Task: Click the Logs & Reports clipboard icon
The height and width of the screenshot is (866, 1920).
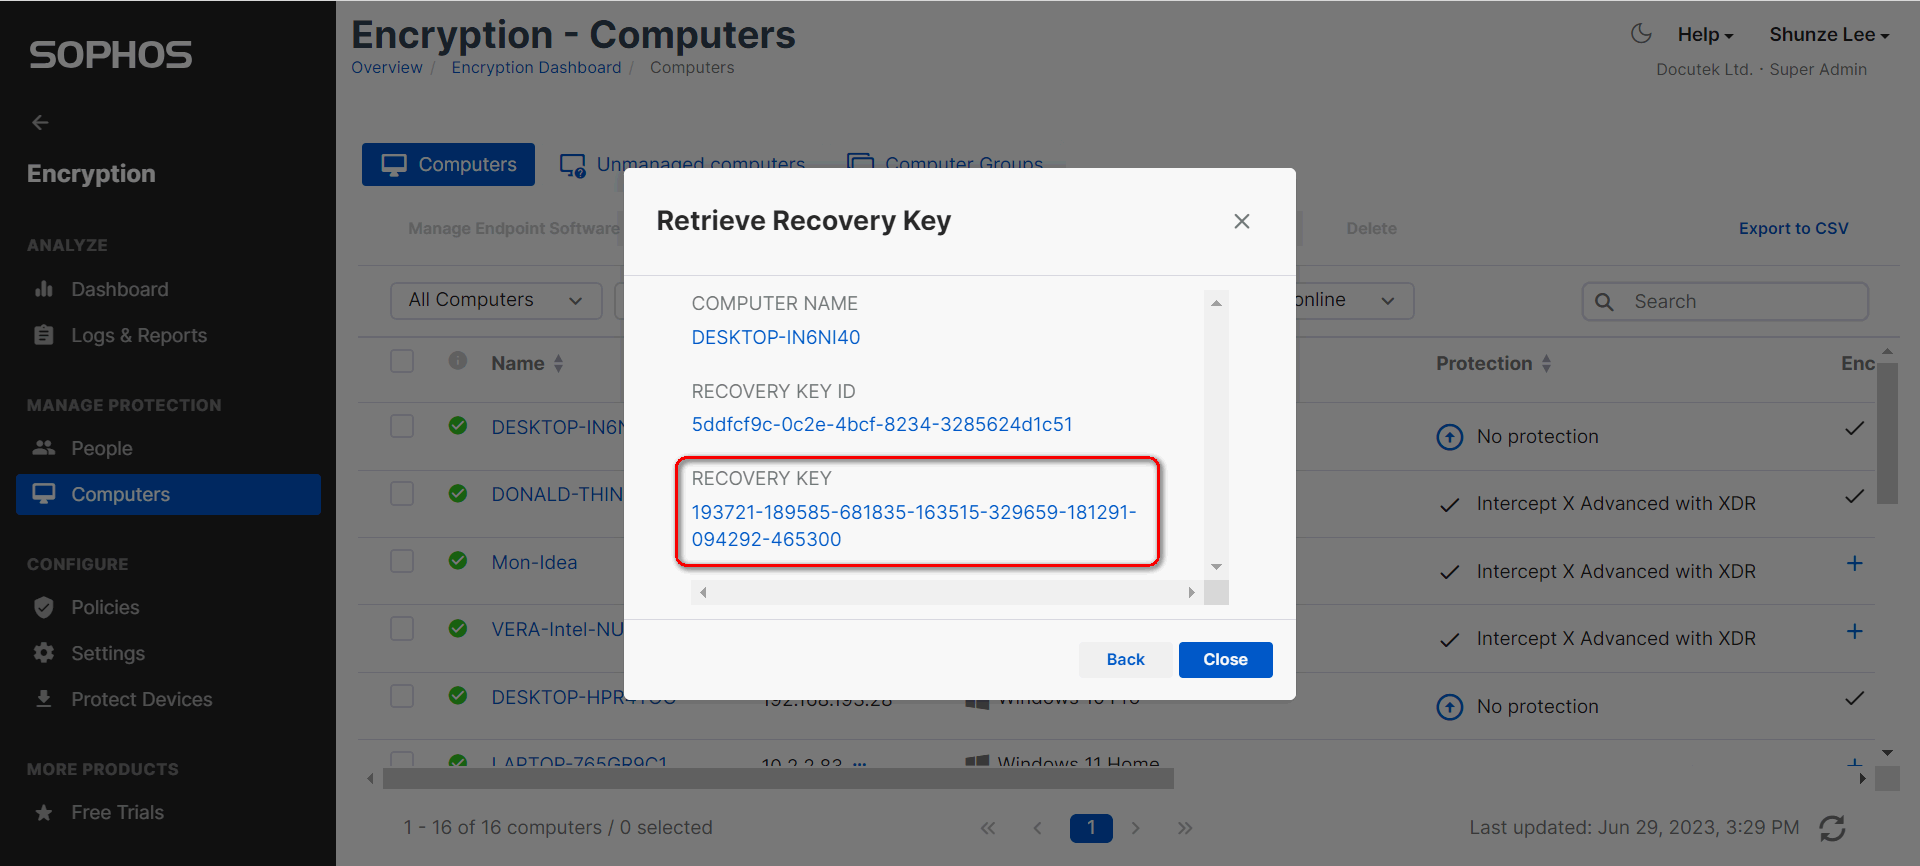Action: (x=44, y=335)
